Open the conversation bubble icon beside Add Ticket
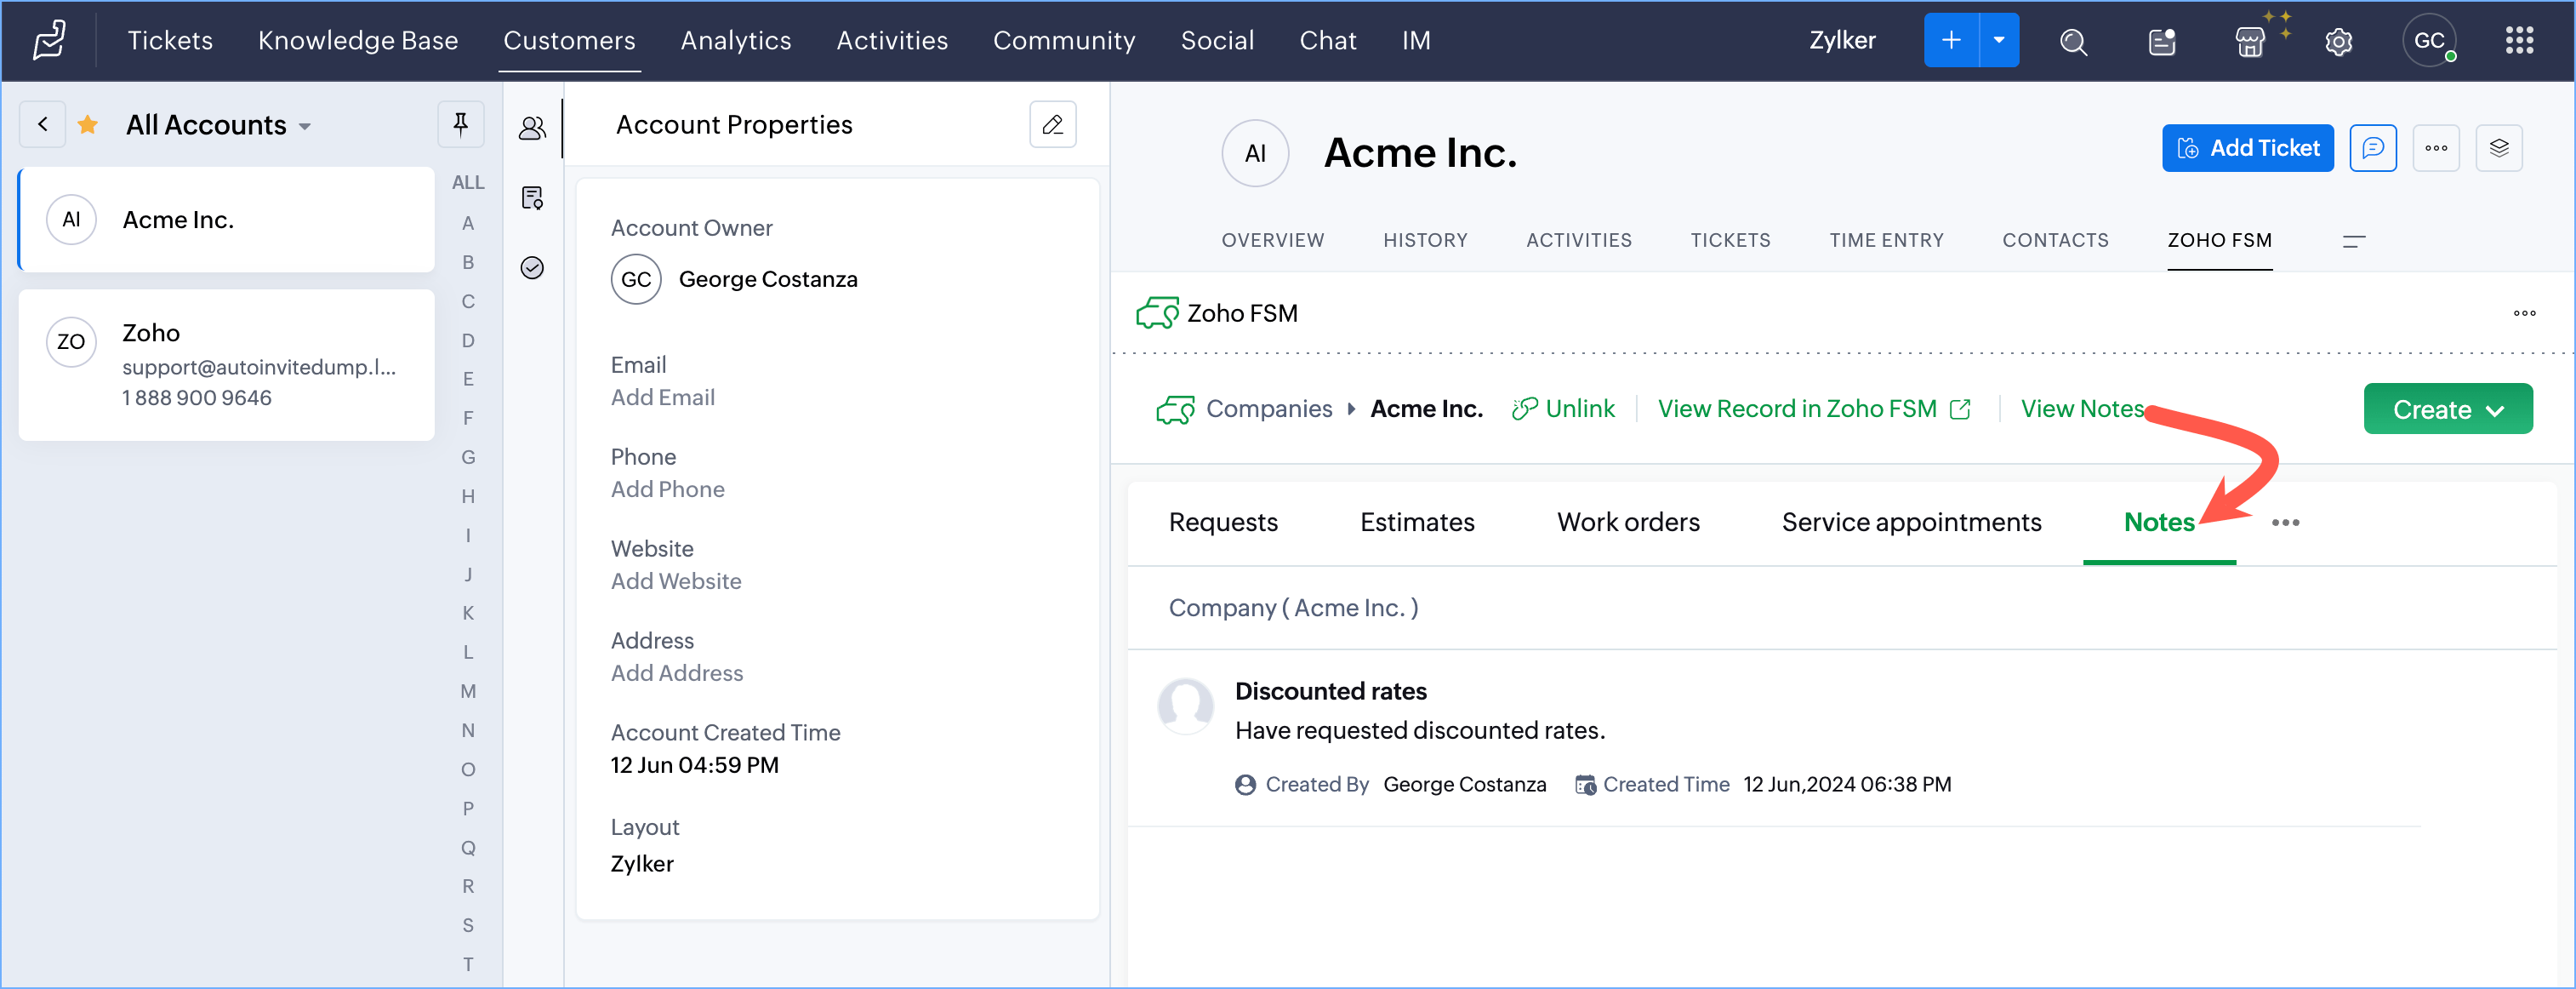Screen dimensions: 2576x989 tap(2372, 148)
